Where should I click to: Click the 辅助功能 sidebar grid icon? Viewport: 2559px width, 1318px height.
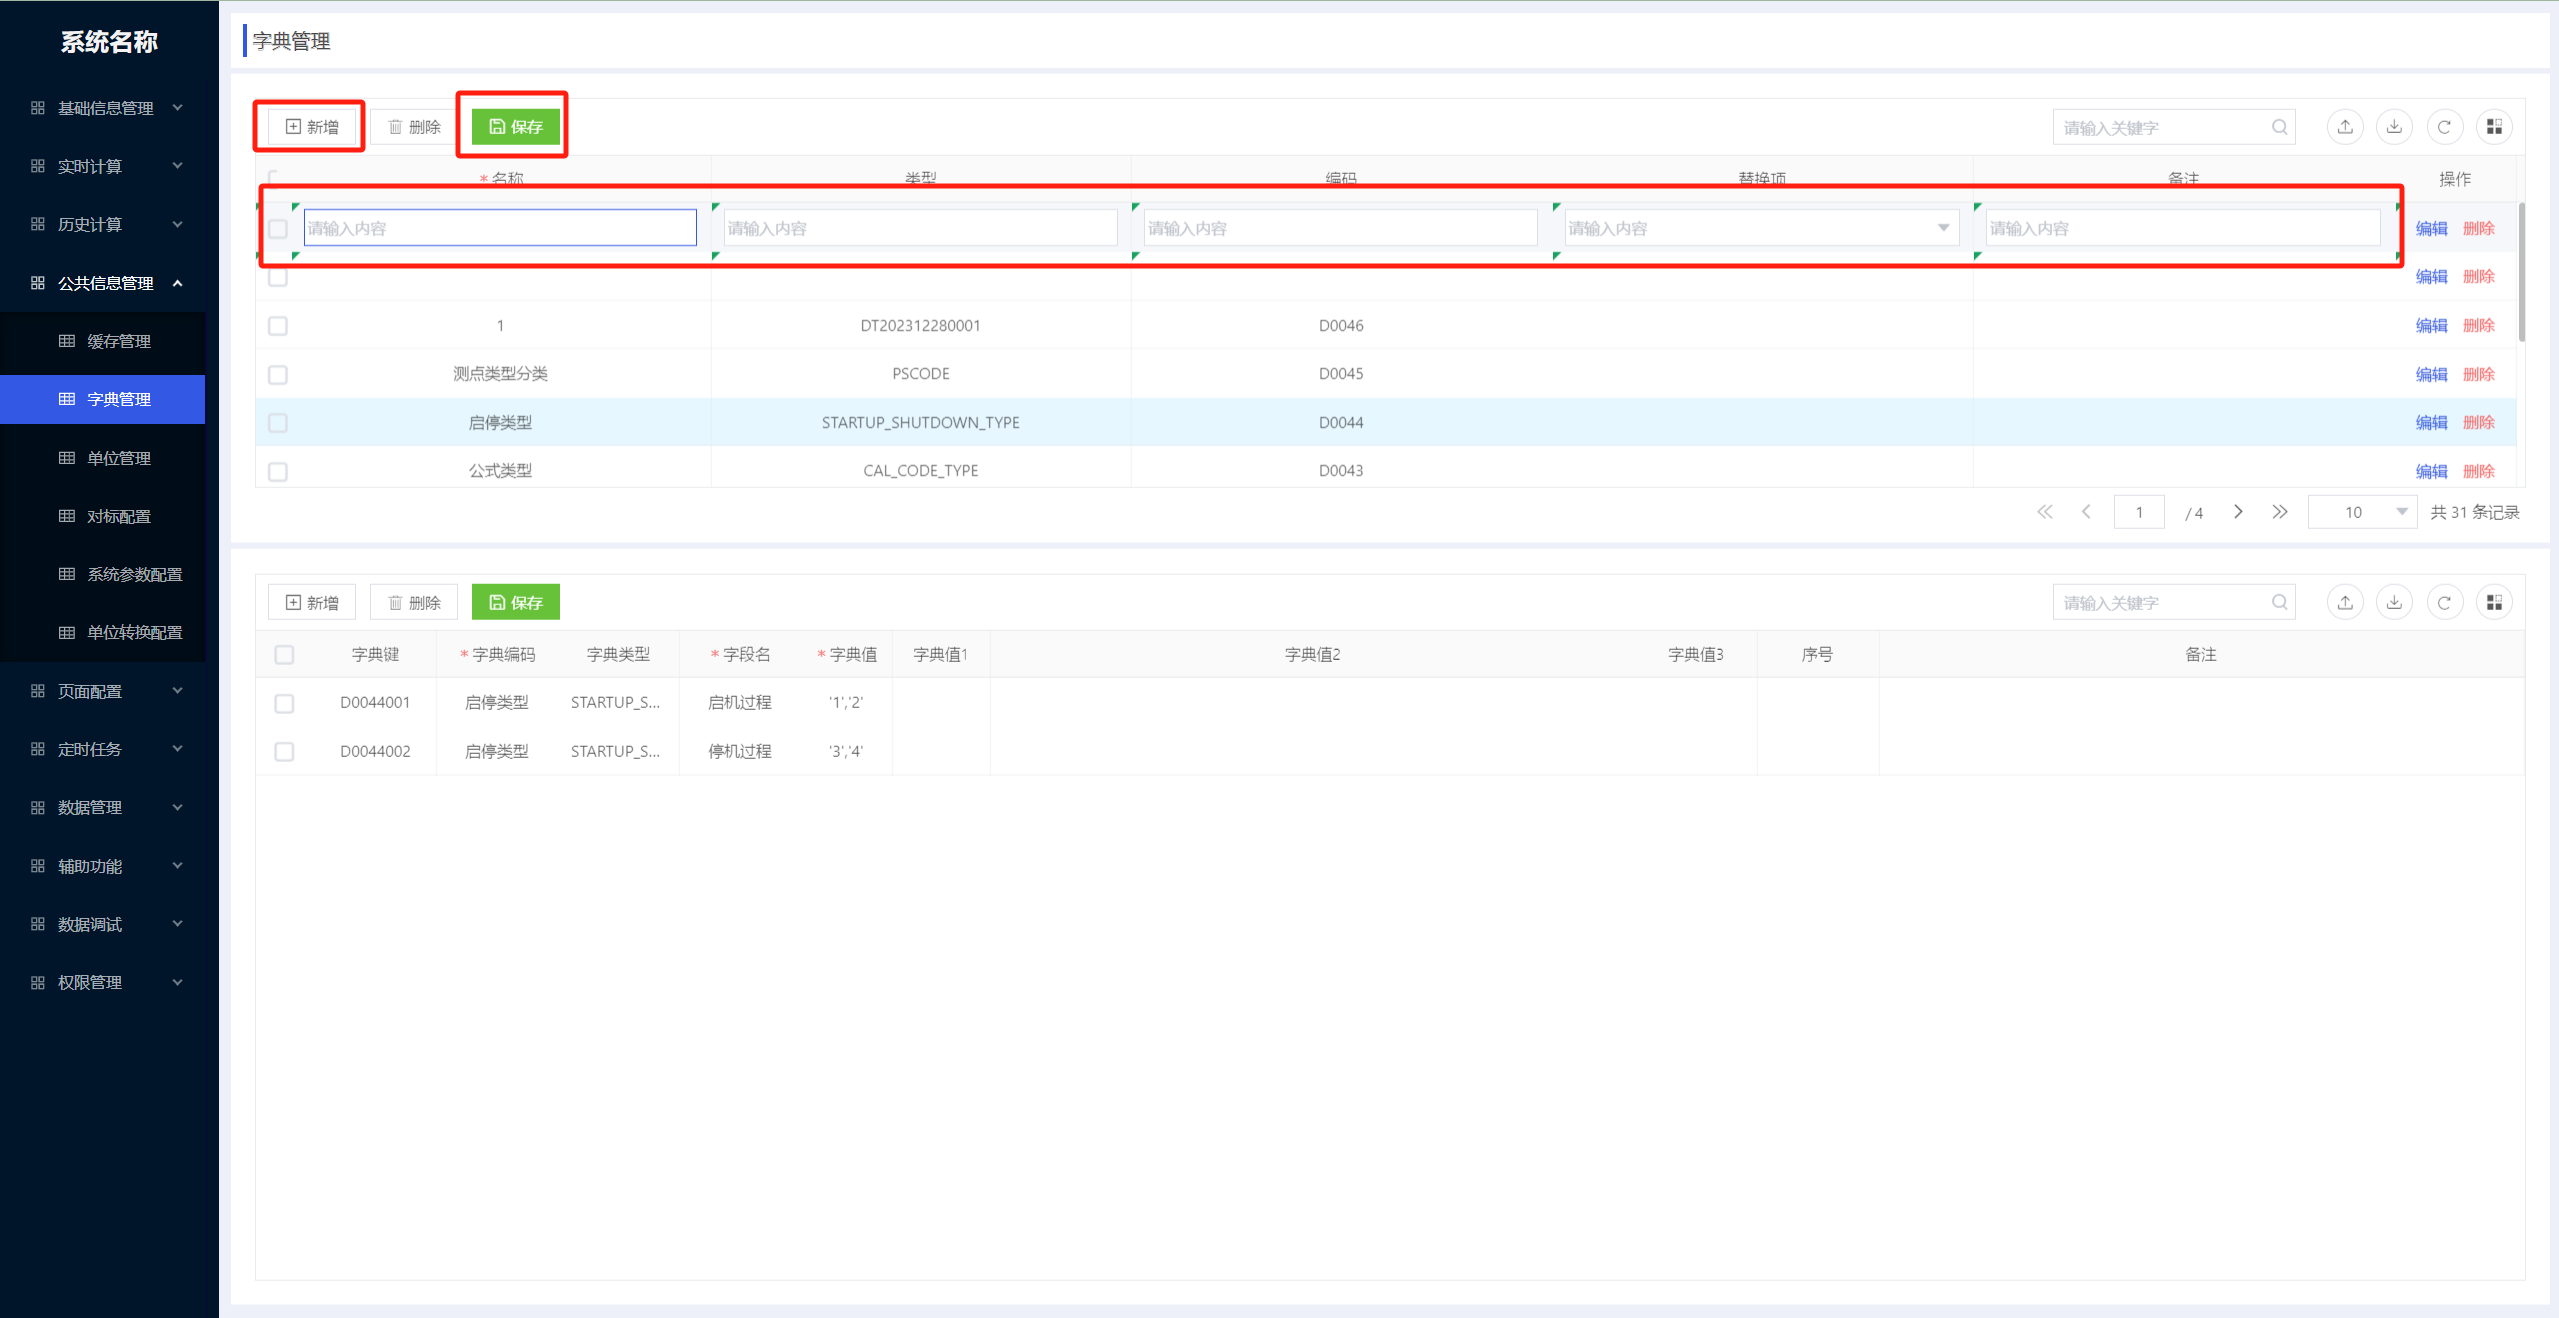tap(38, 866)
